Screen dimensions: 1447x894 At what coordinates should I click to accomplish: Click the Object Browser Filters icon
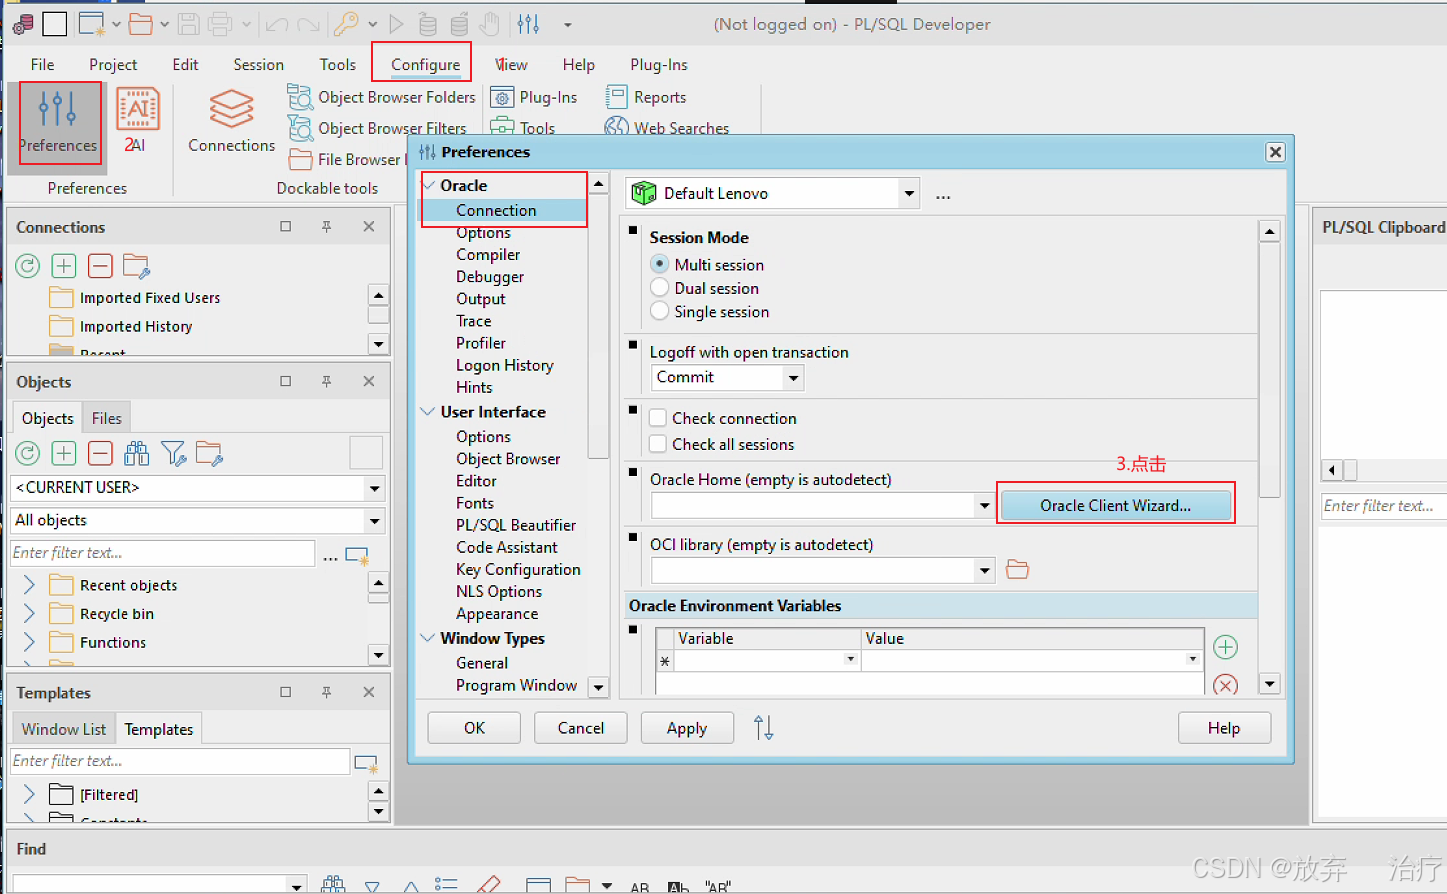click(x=299, y=128)
